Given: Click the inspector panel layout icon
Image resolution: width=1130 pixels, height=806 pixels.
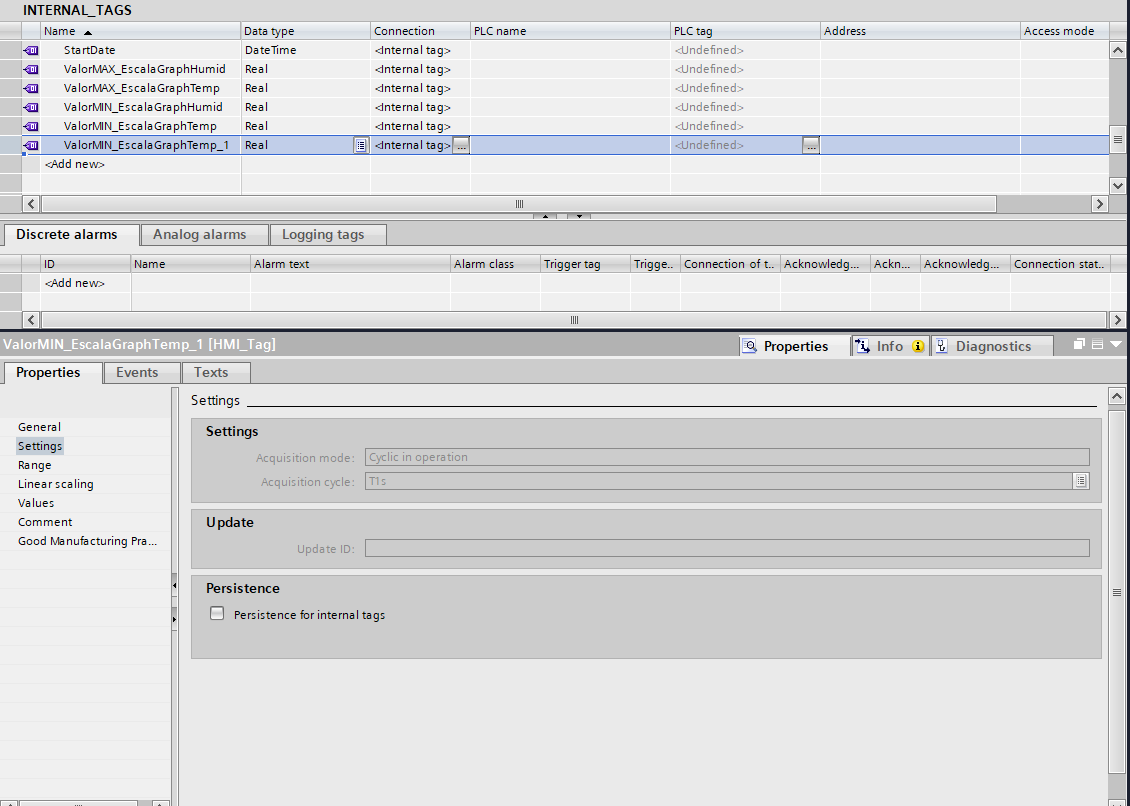Looking at the screenshot, I should pos(1097,344).
